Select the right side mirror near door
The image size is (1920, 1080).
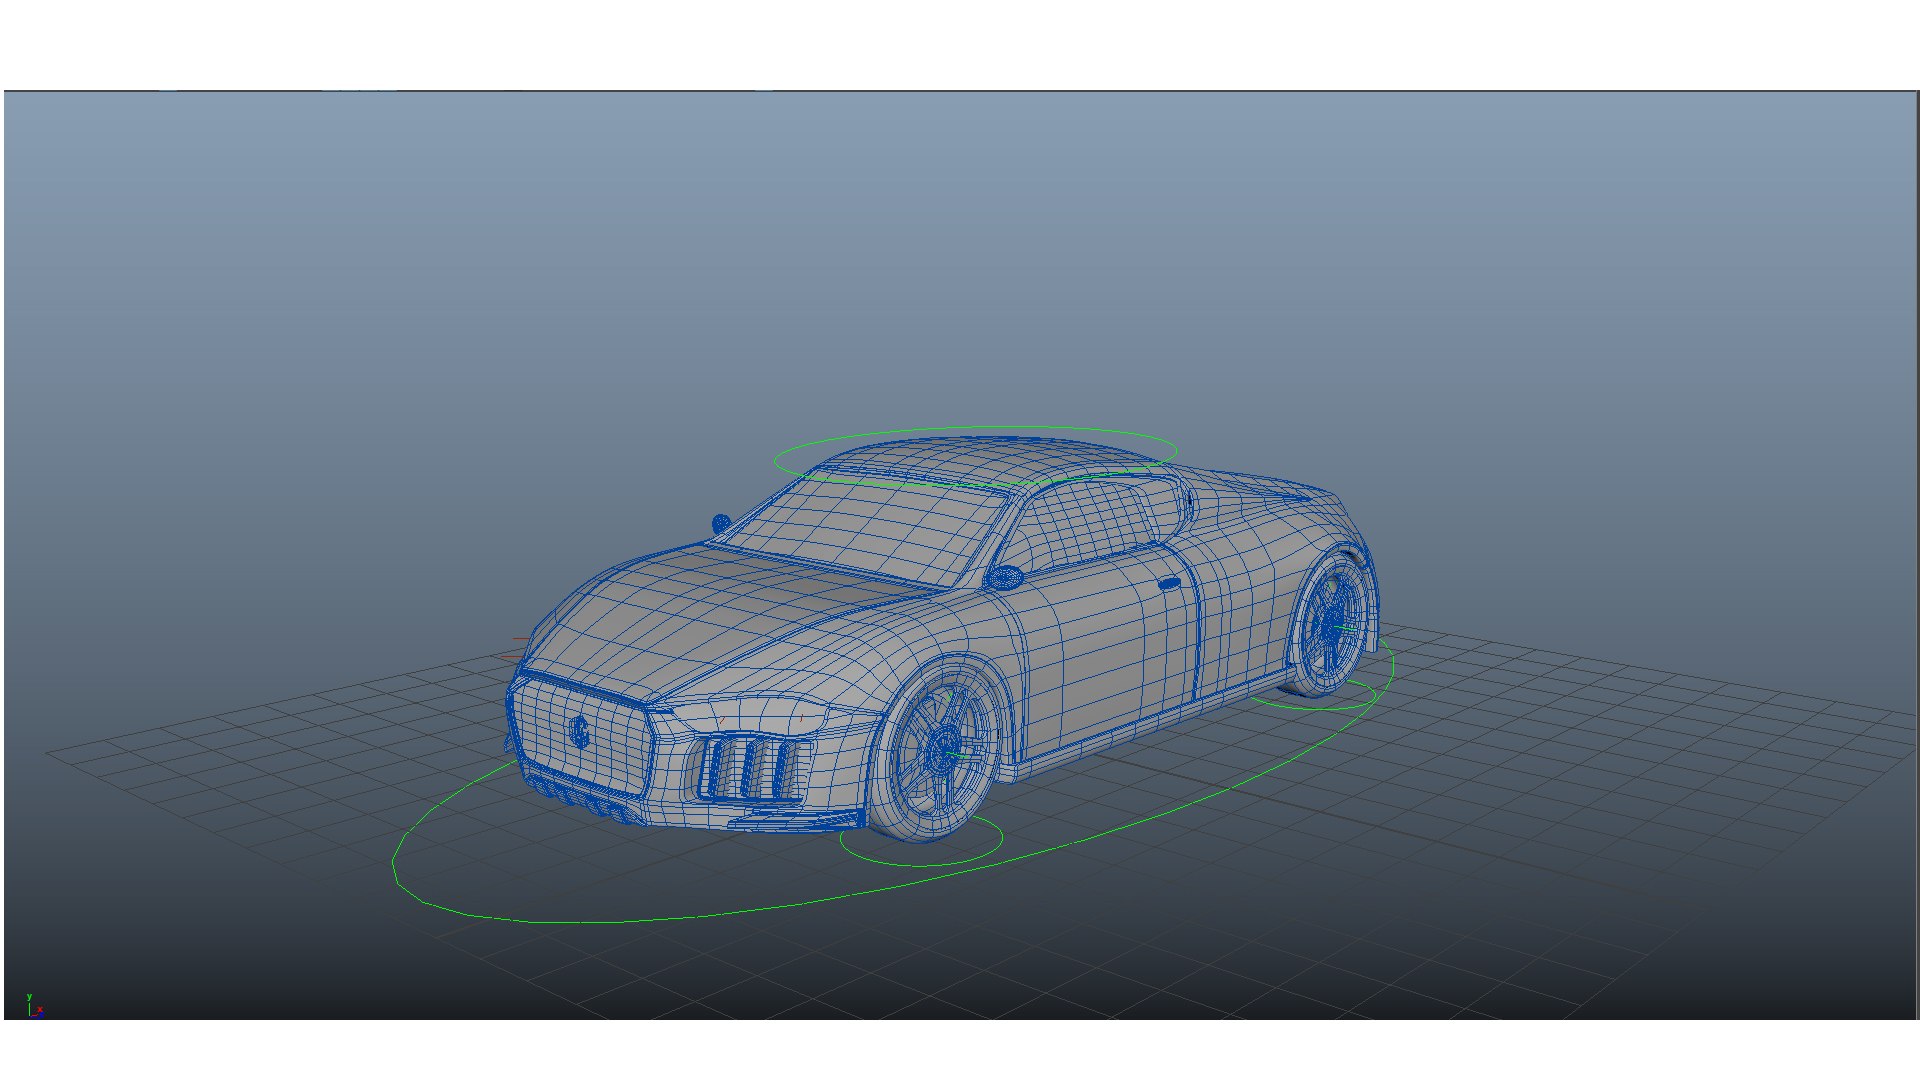click(x=1004, y=578)
